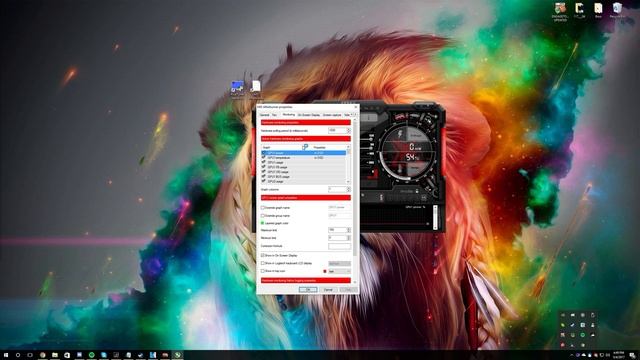Toggle the checkmark beside GPU1 power
The width and height of the screenshot is (640, 360).
(264, 153)
